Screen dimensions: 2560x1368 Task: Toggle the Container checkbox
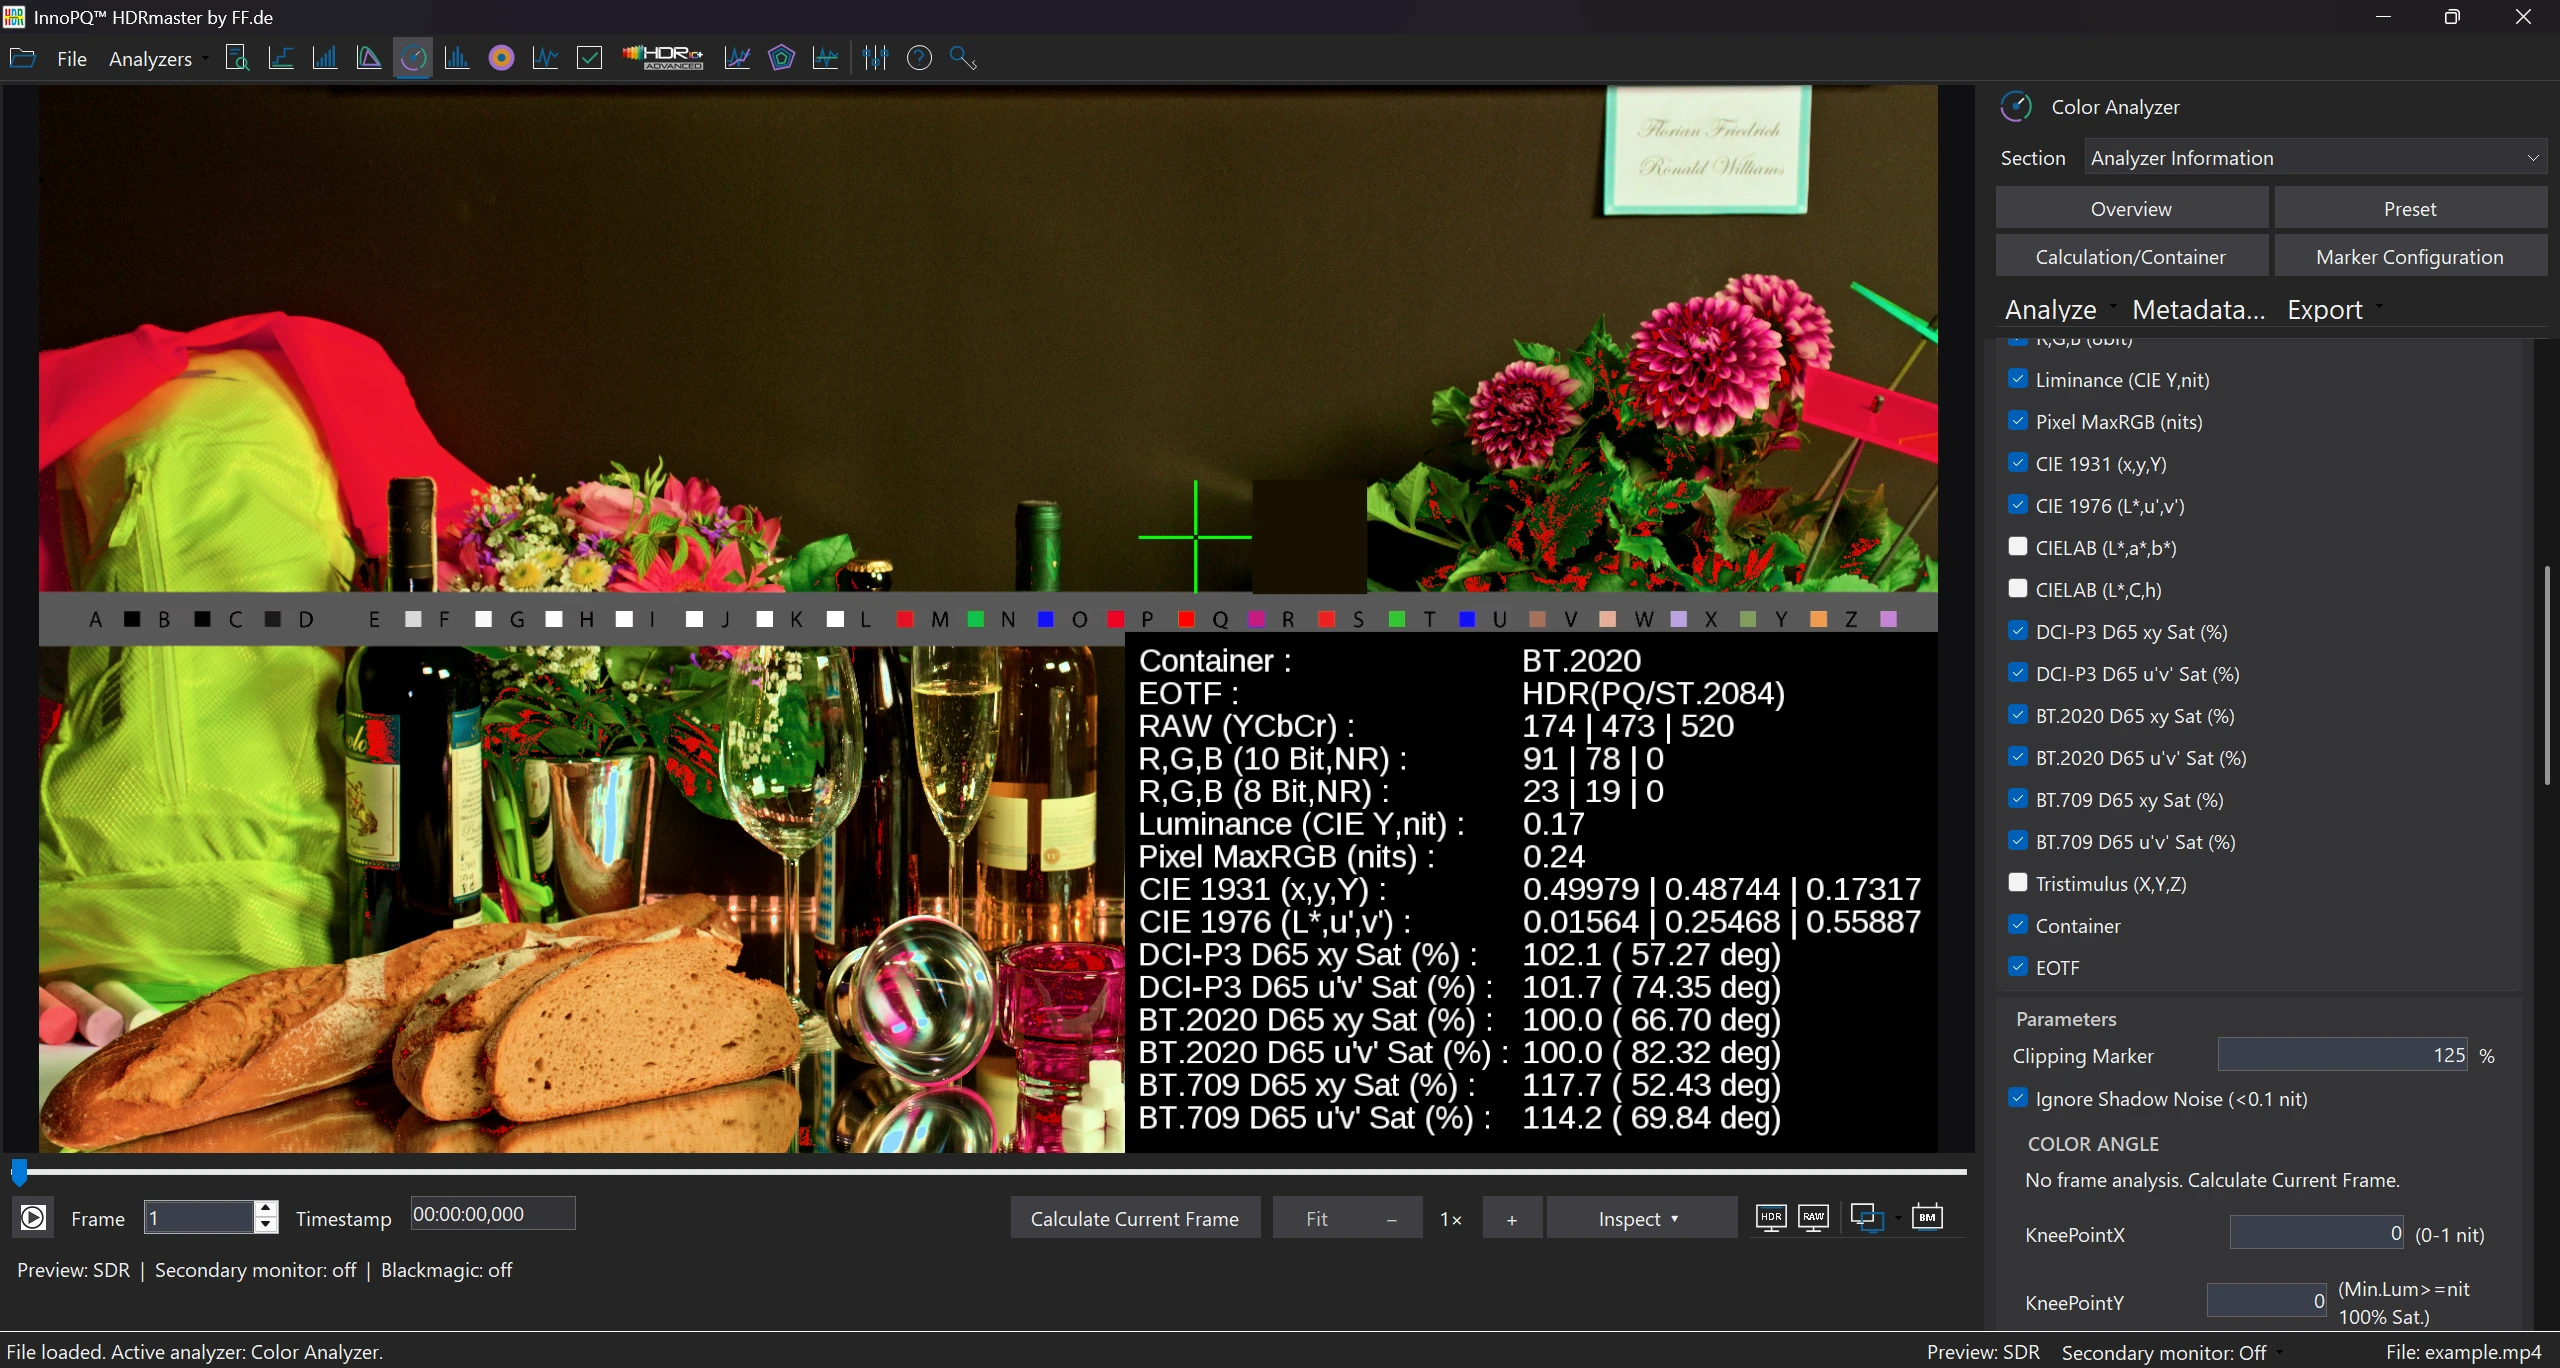point(2018,925)
